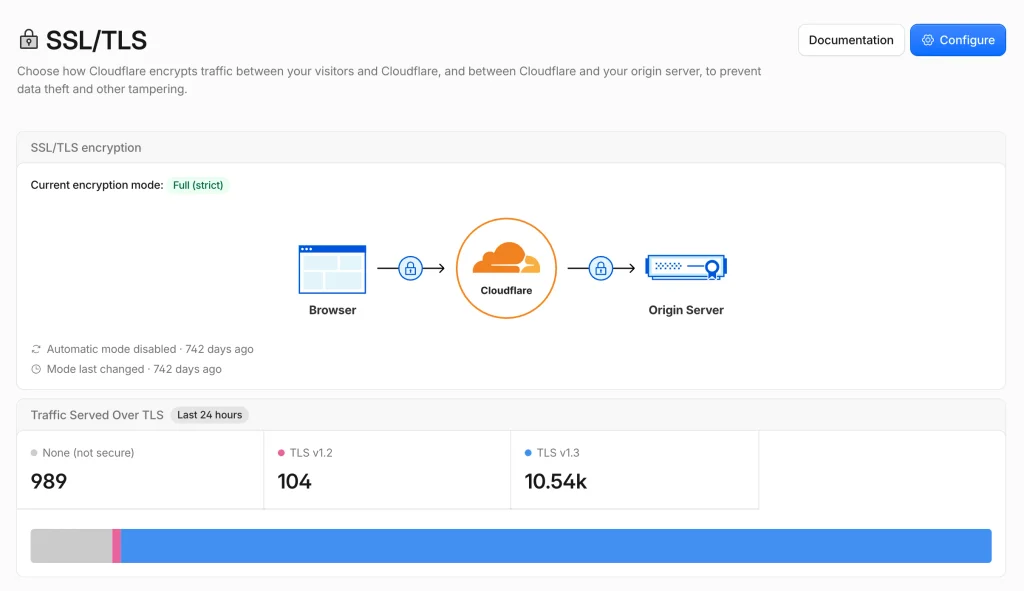Image resolution: width=1024 pixels, height=591 pixels.
Task: Click the gray not-secure bar segment
Action: (71, 546)
